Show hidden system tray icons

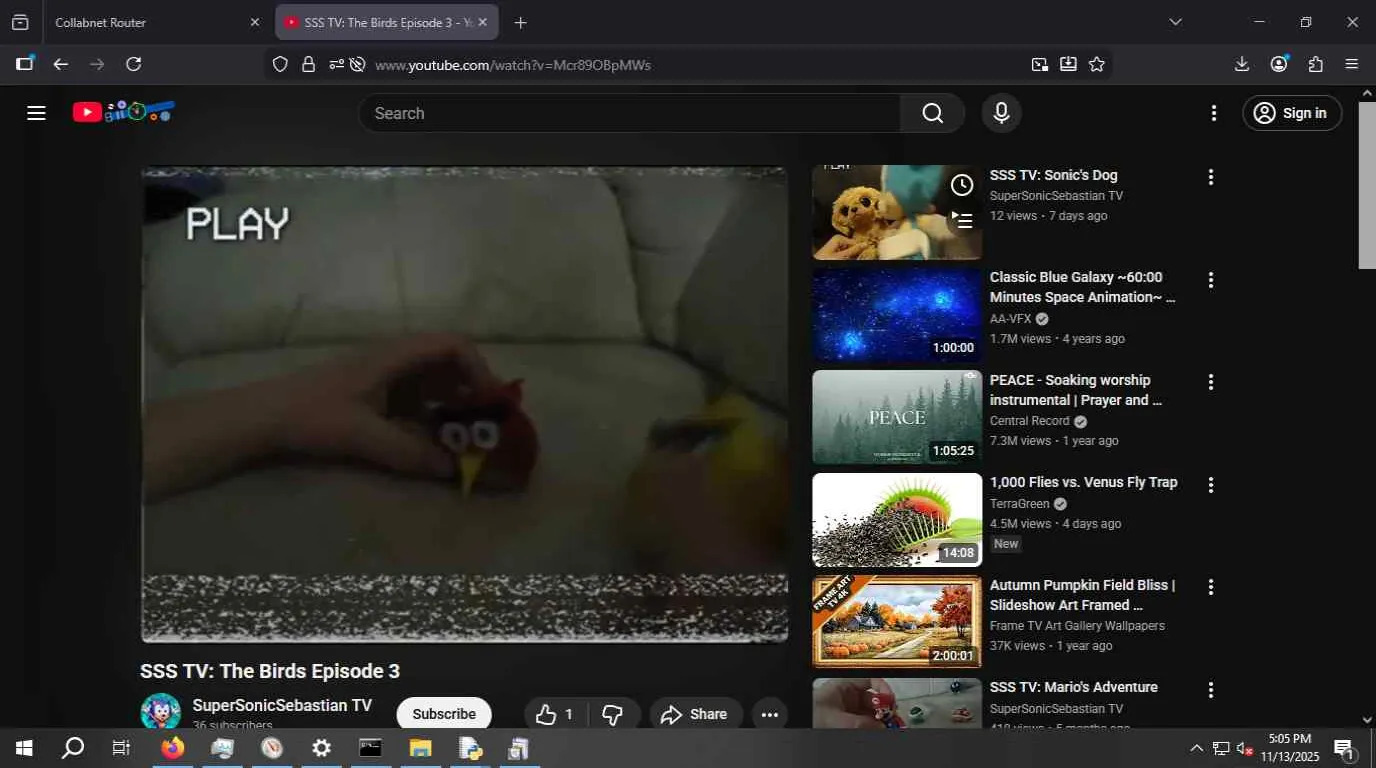(1196, 748)
